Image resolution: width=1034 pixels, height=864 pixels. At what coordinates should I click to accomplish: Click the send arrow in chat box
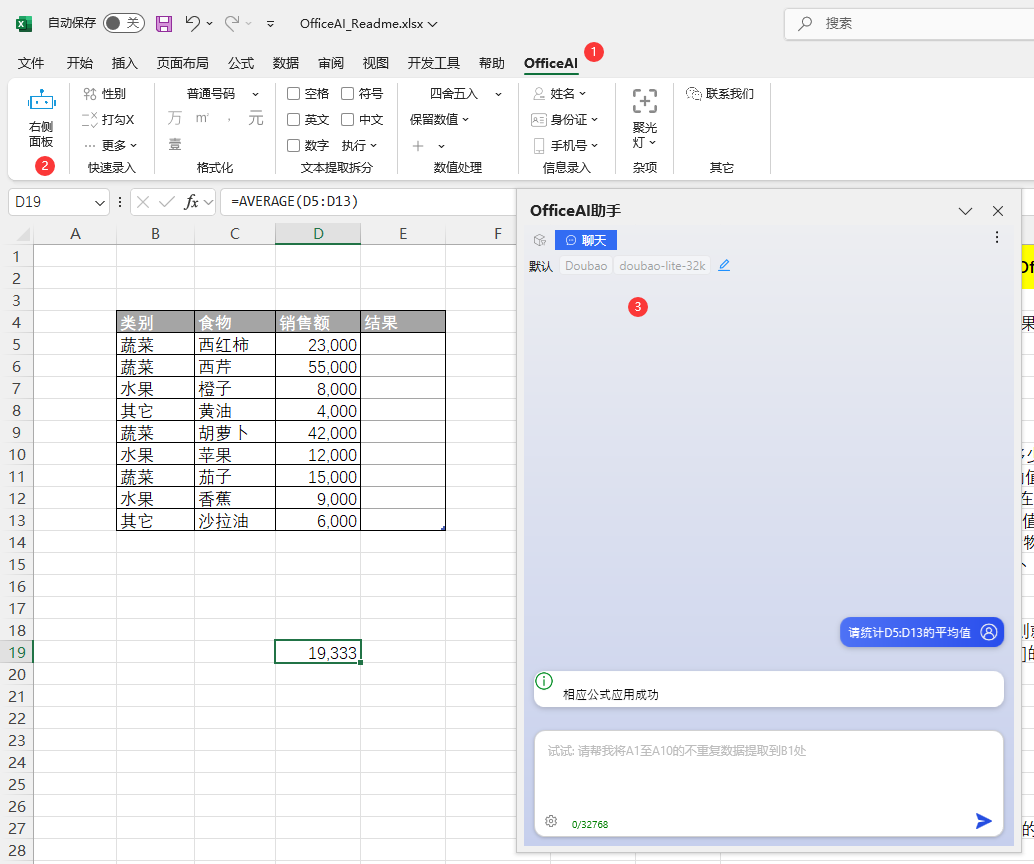tap(983, 821)
